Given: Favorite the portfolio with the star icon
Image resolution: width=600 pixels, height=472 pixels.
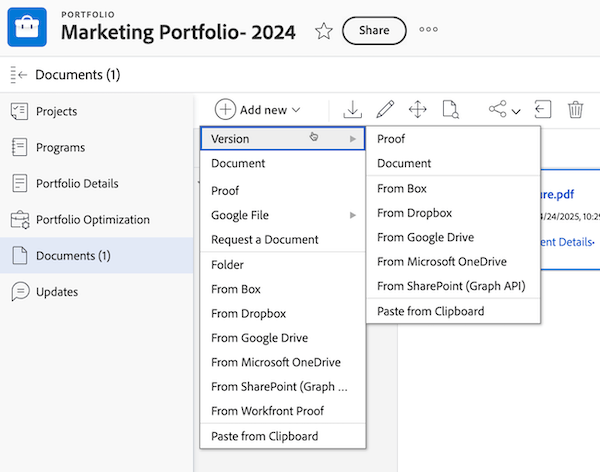Looking at the screenshot, I should (x=323, y=31).
